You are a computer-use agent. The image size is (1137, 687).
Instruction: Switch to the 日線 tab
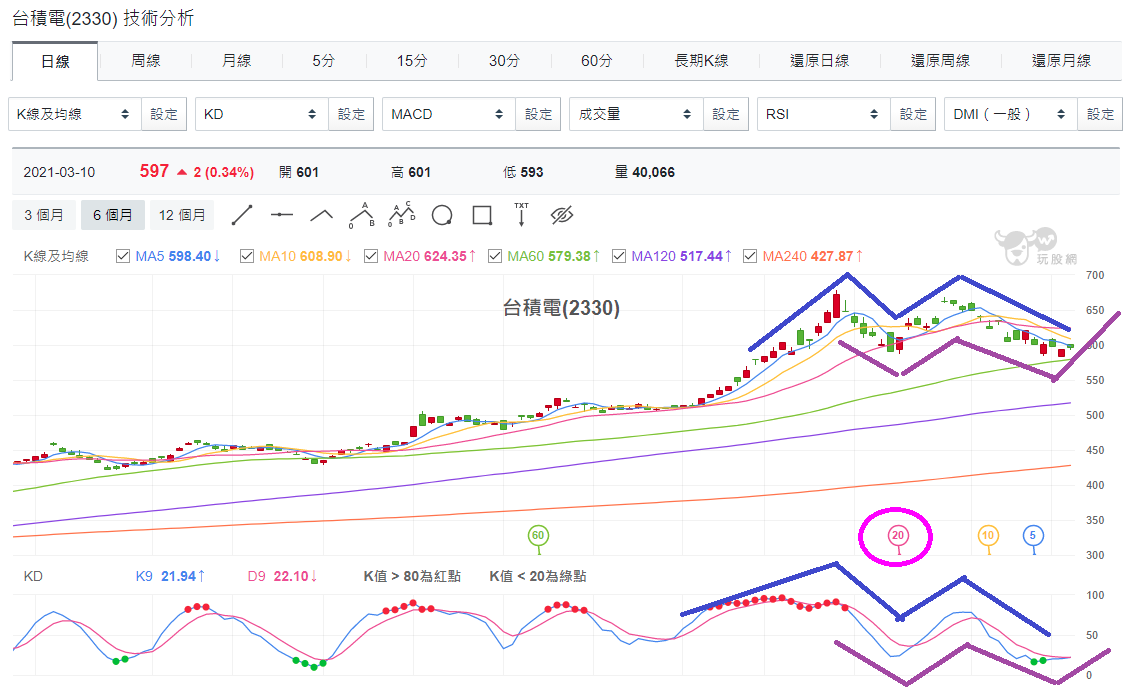(x=55, y=61)
